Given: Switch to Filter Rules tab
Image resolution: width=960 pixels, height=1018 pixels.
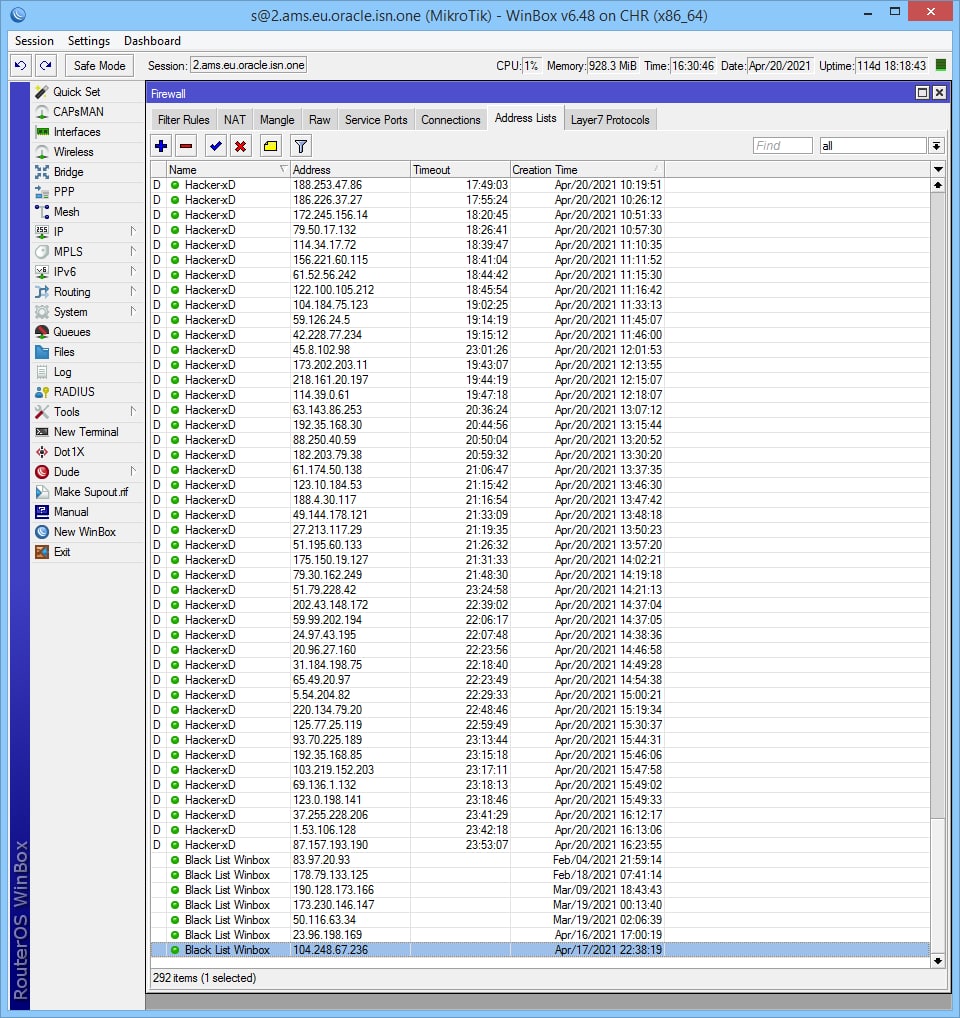Looking at the screenshot, I should (x=184, y=120).
